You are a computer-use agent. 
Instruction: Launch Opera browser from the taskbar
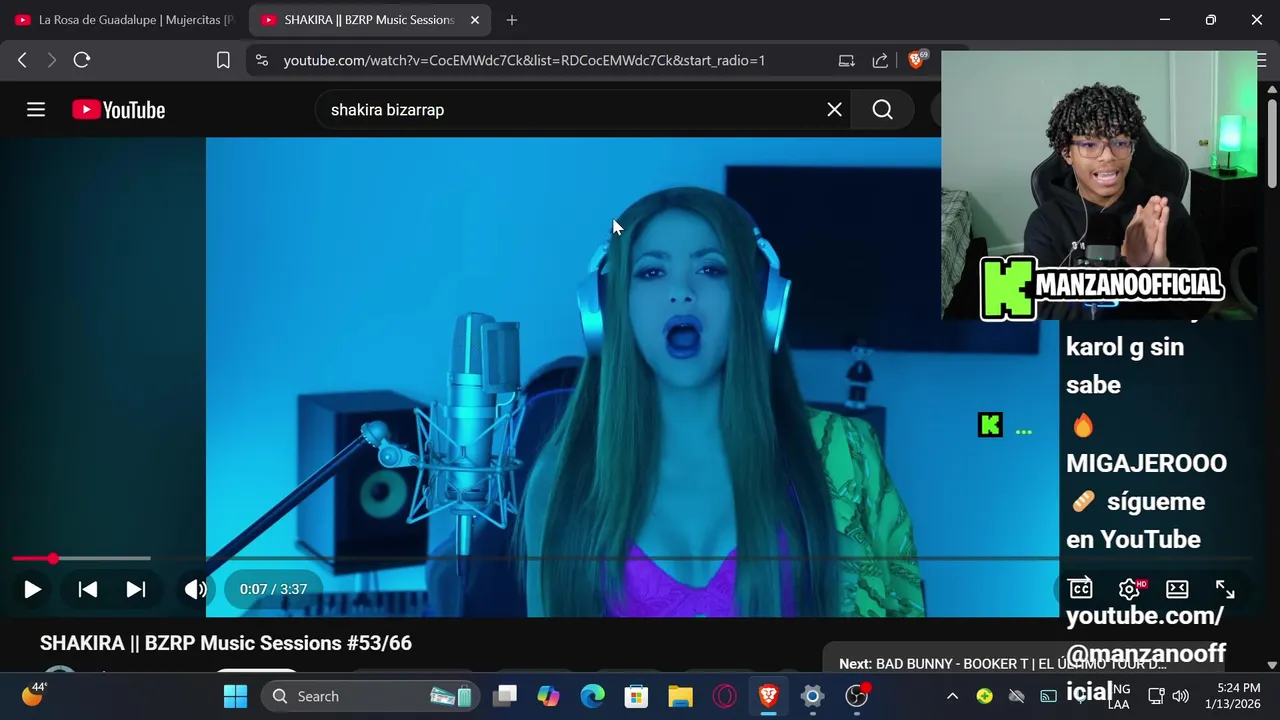click(x=724, y=696)
